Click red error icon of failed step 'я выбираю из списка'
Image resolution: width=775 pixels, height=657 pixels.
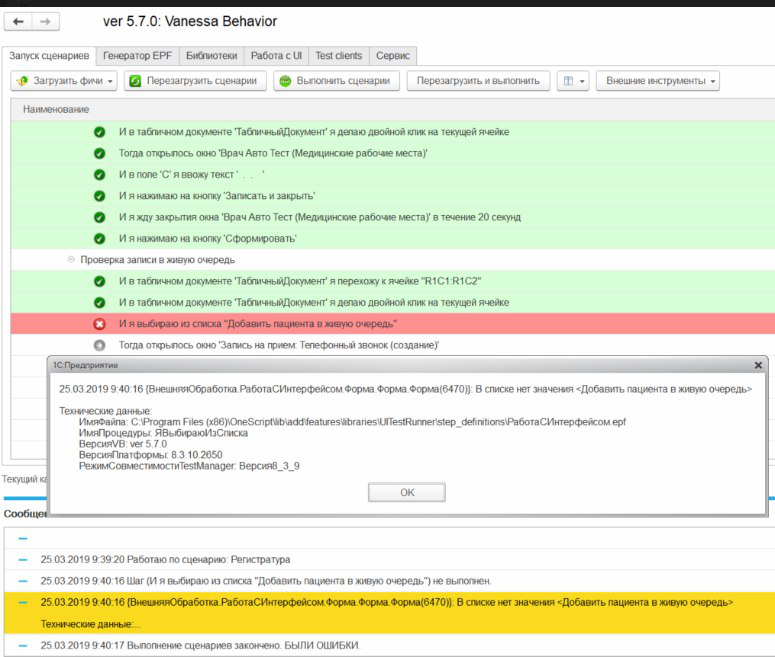point(99,324)
